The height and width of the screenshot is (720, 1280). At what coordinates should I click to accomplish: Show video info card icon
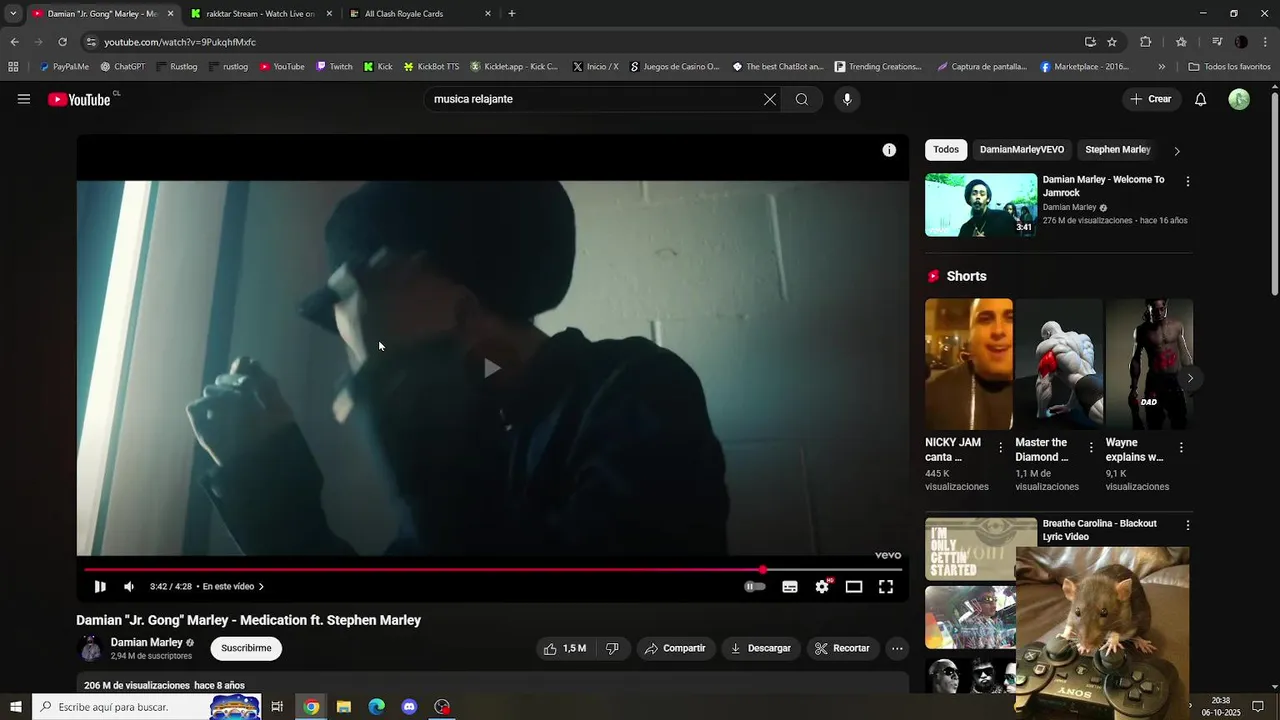889,150
